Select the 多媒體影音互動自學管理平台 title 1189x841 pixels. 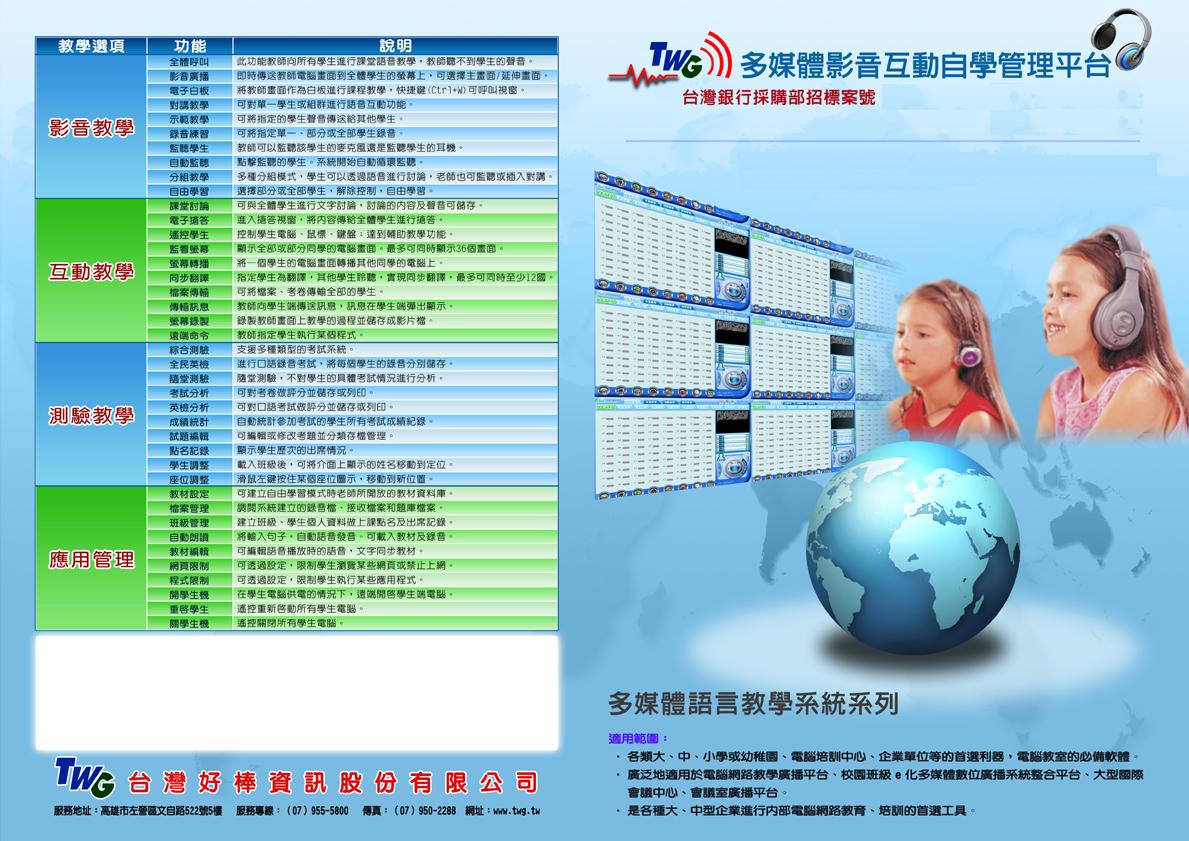point(924,65)
